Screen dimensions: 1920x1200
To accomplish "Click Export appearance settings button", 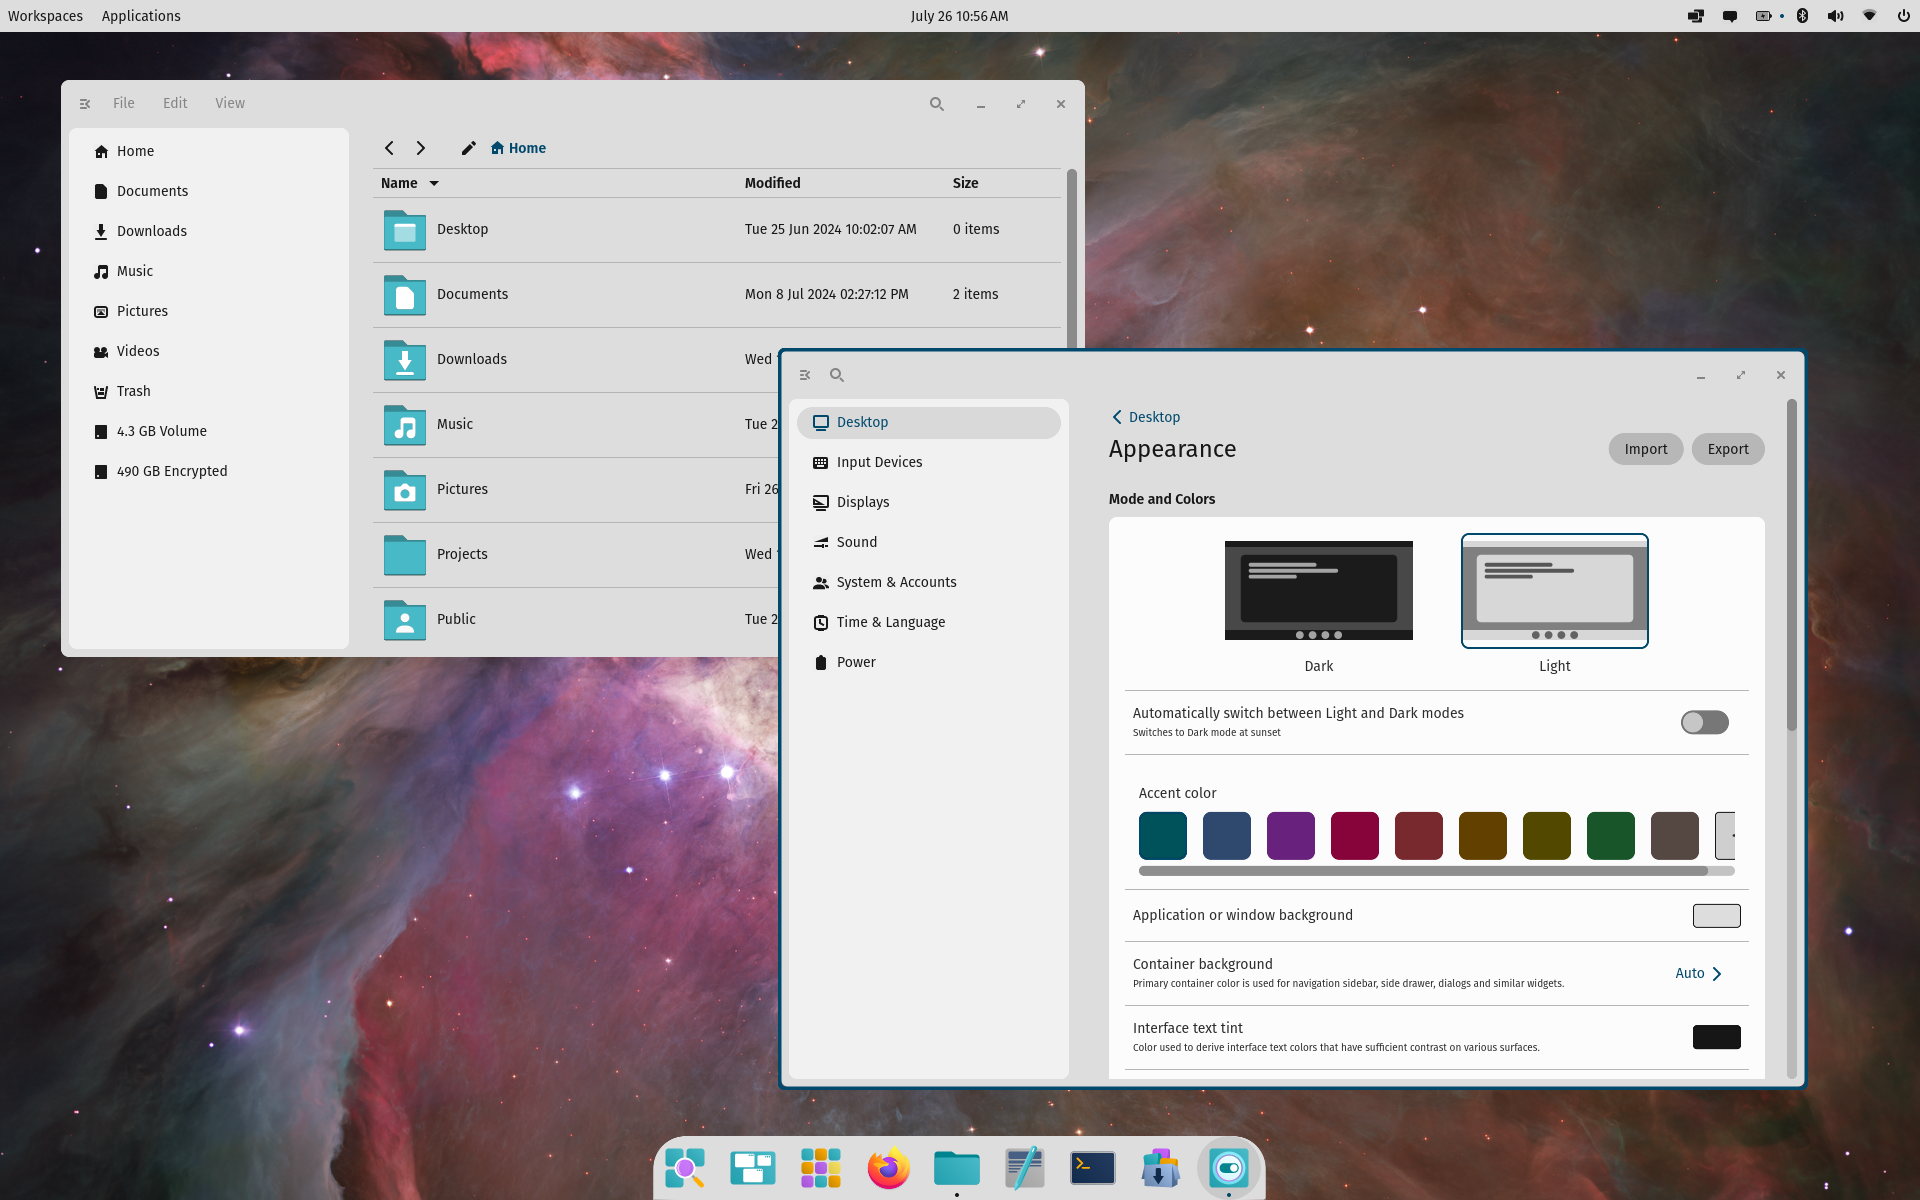I will click(1728, 448).
